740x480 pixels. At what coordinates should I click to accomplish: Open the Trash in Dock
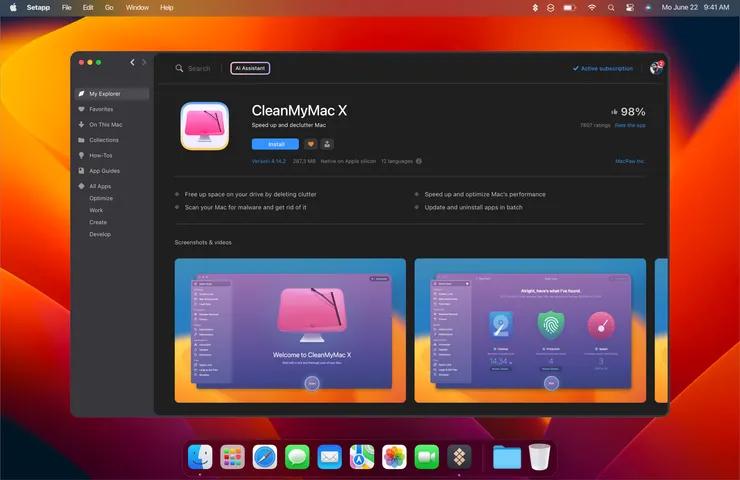tap(539, 457)
